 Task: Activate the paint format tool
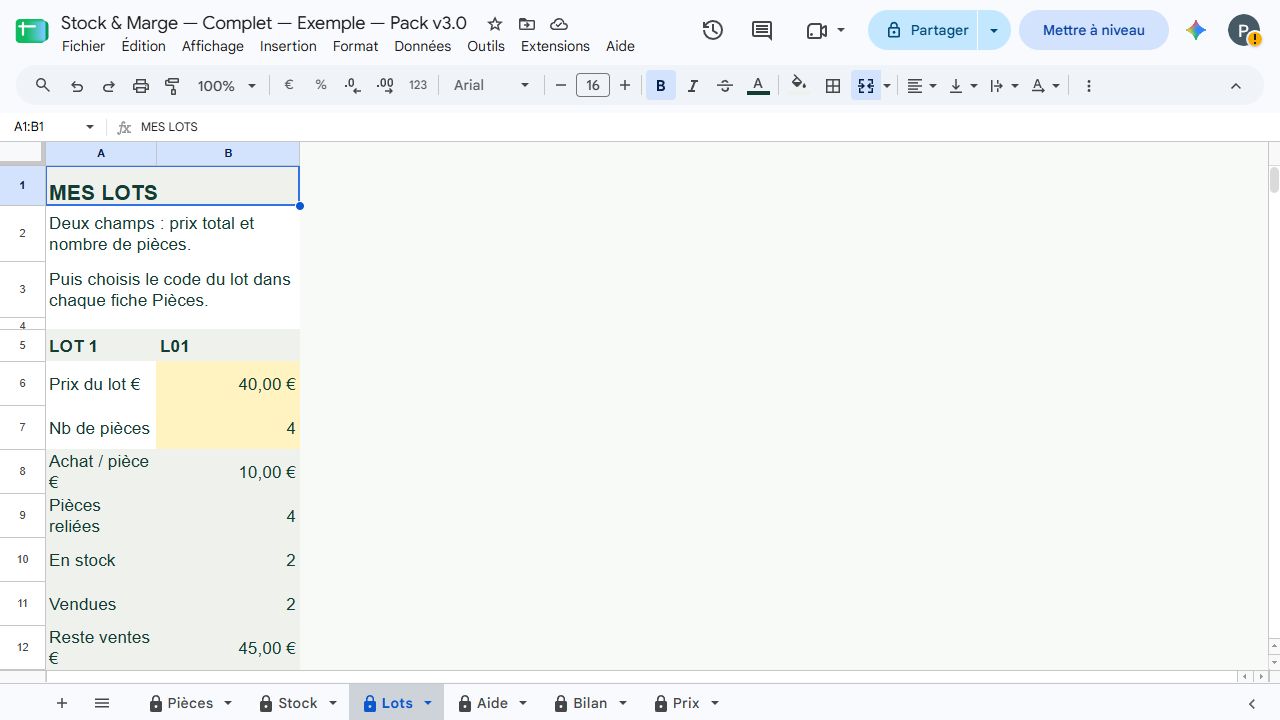172,86
